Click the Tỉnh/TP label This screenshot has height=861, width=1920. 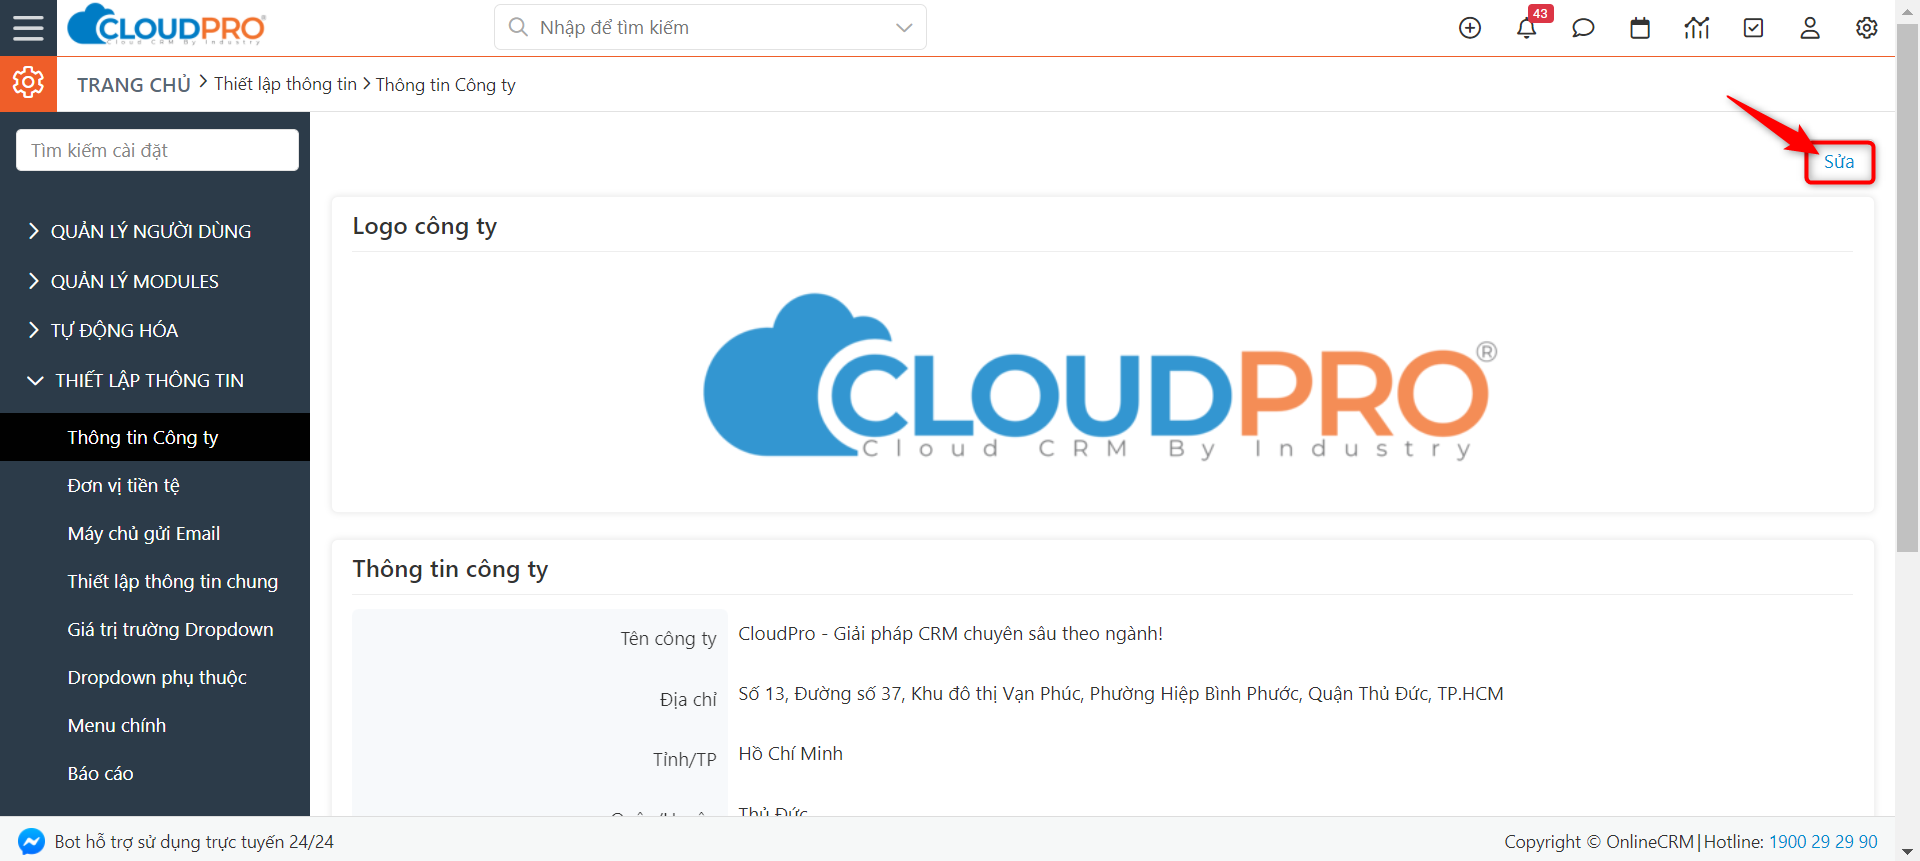(x=685, y=759)
